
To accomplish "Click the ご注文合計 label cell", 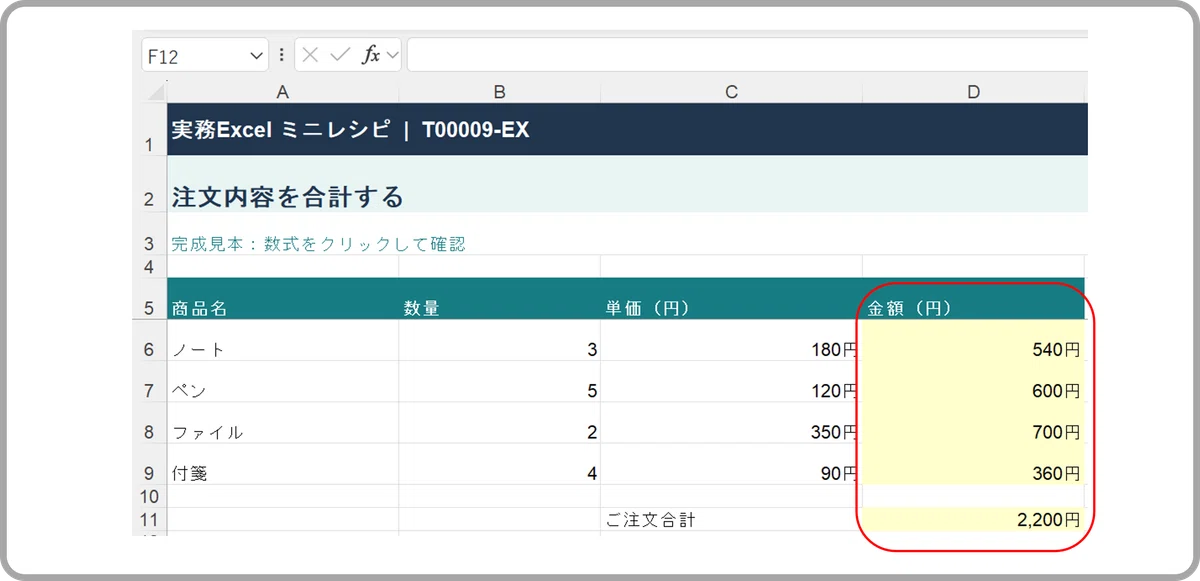I will coord(731,520).
